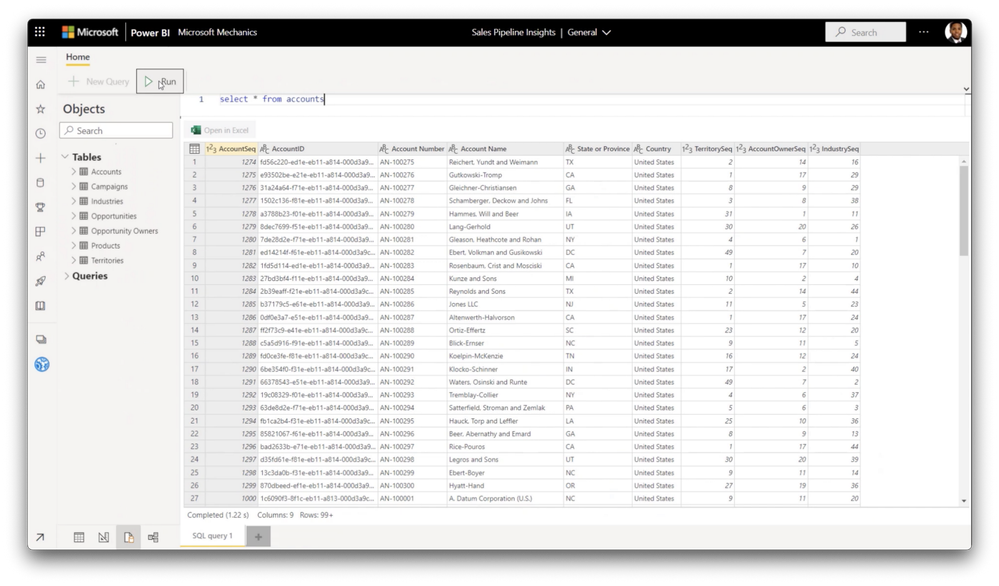Select the SQL query 1 tab
999x586 pixels.
point(213,536)
